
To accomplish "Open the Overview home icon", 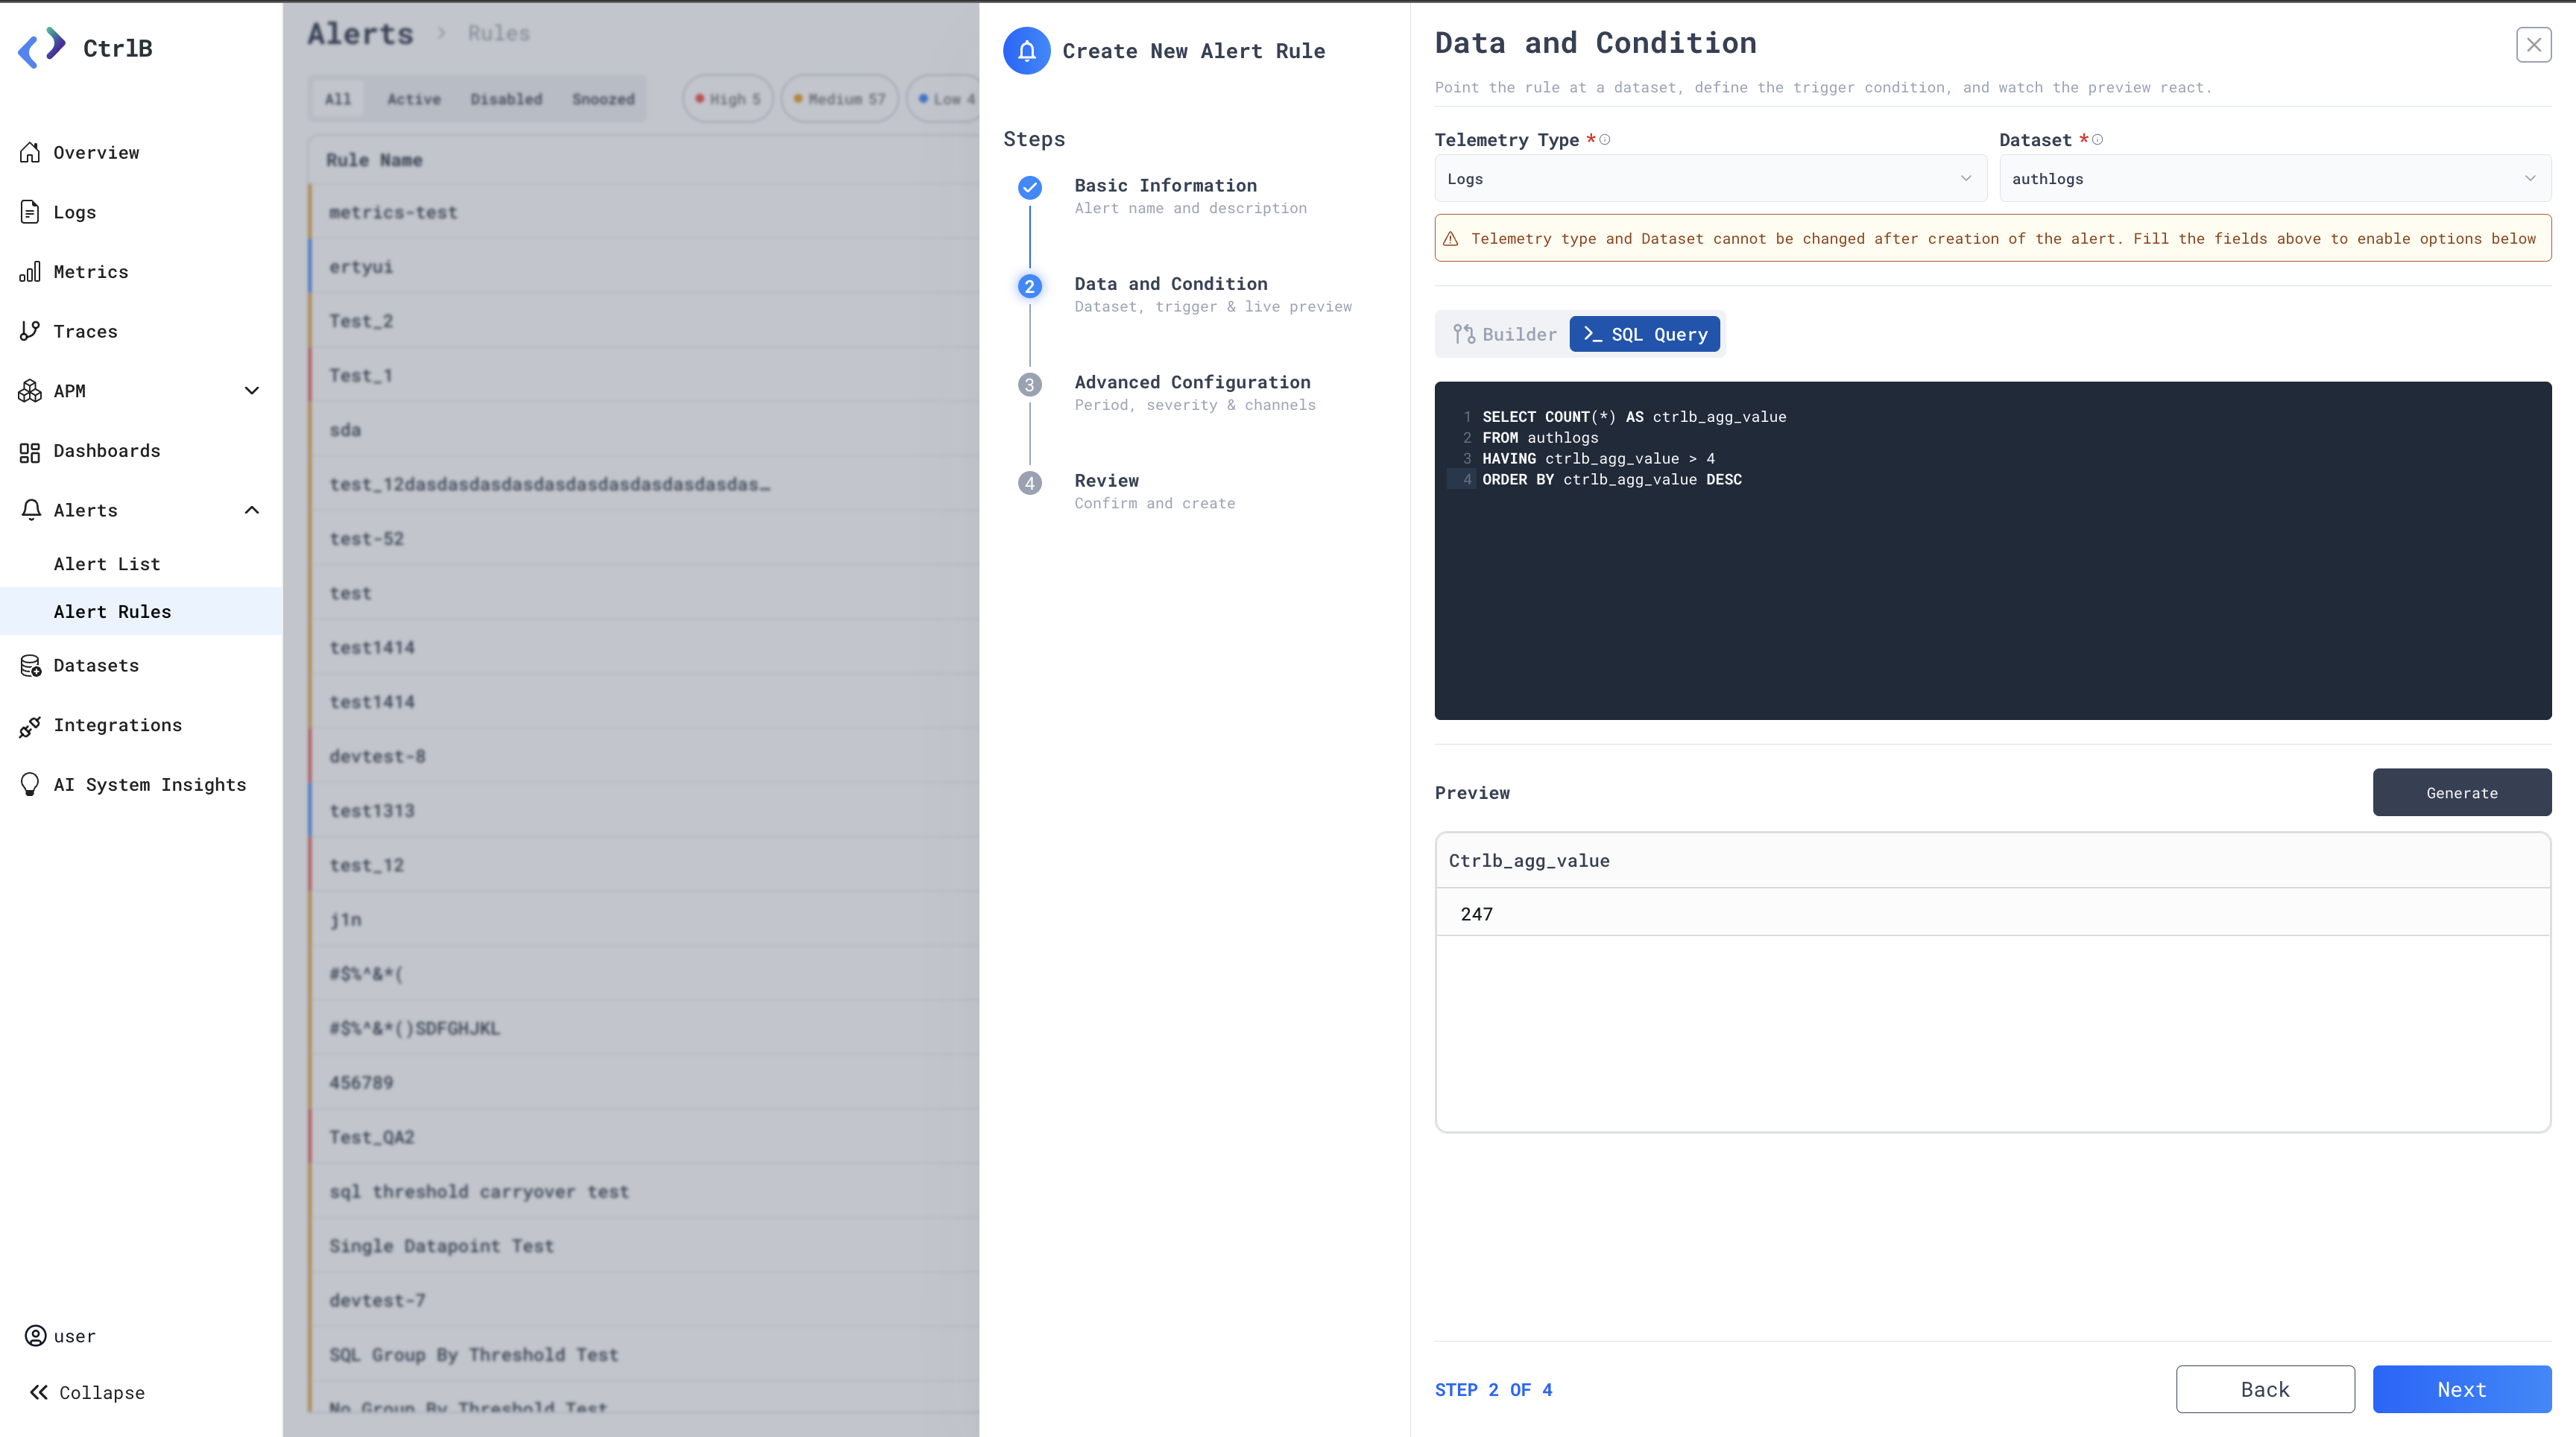I will [x=30, y=152].
